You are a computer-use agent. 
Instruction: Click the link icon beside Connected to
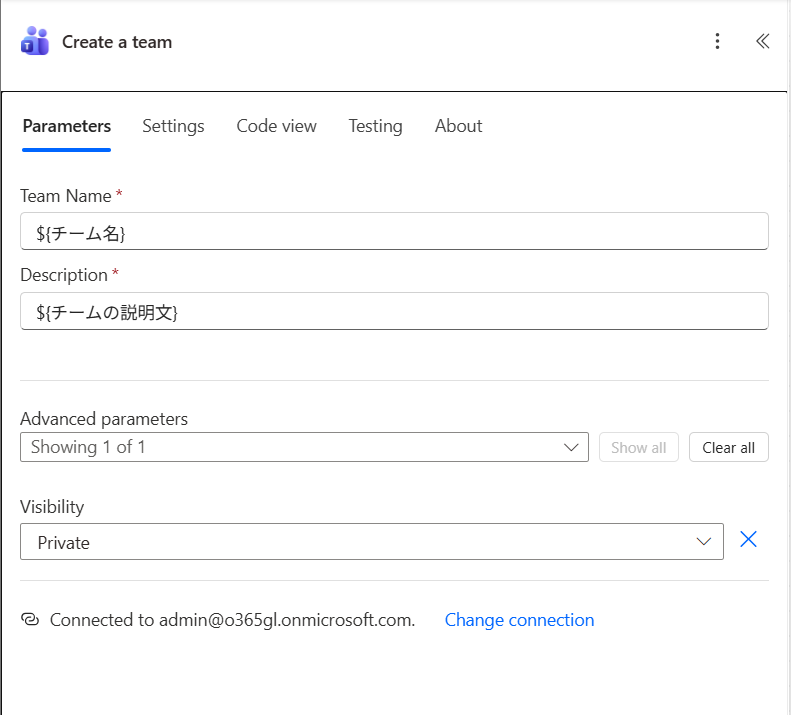click(30, 620)
